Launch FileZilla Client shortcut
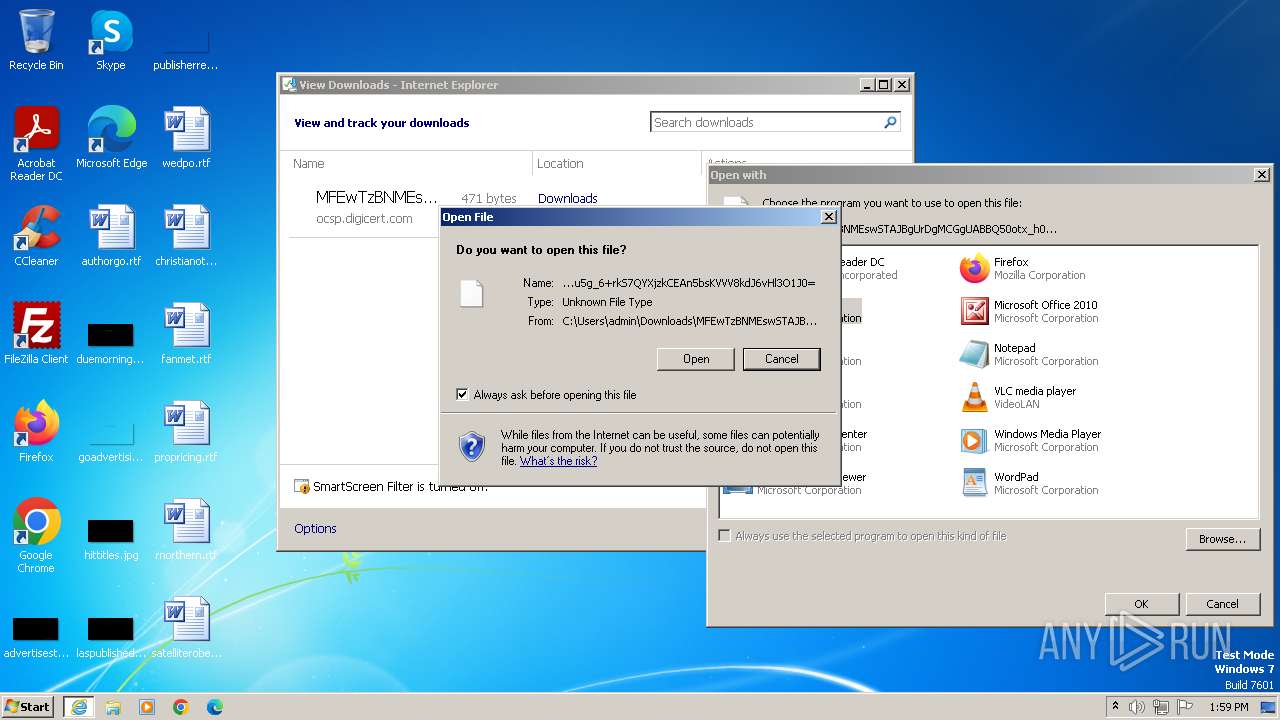Viewport: 1280px width, 720px height. point(36,334)
